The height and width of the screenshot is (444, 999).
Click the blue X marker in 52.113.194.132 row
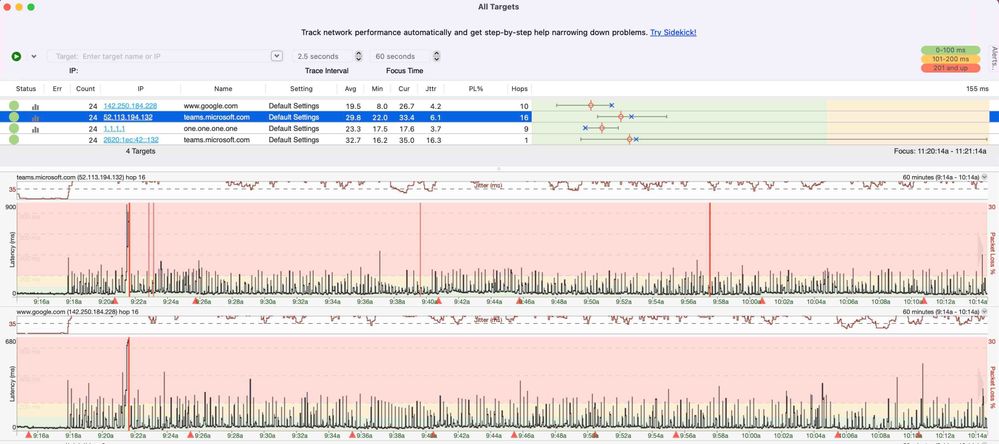(631, 117)
